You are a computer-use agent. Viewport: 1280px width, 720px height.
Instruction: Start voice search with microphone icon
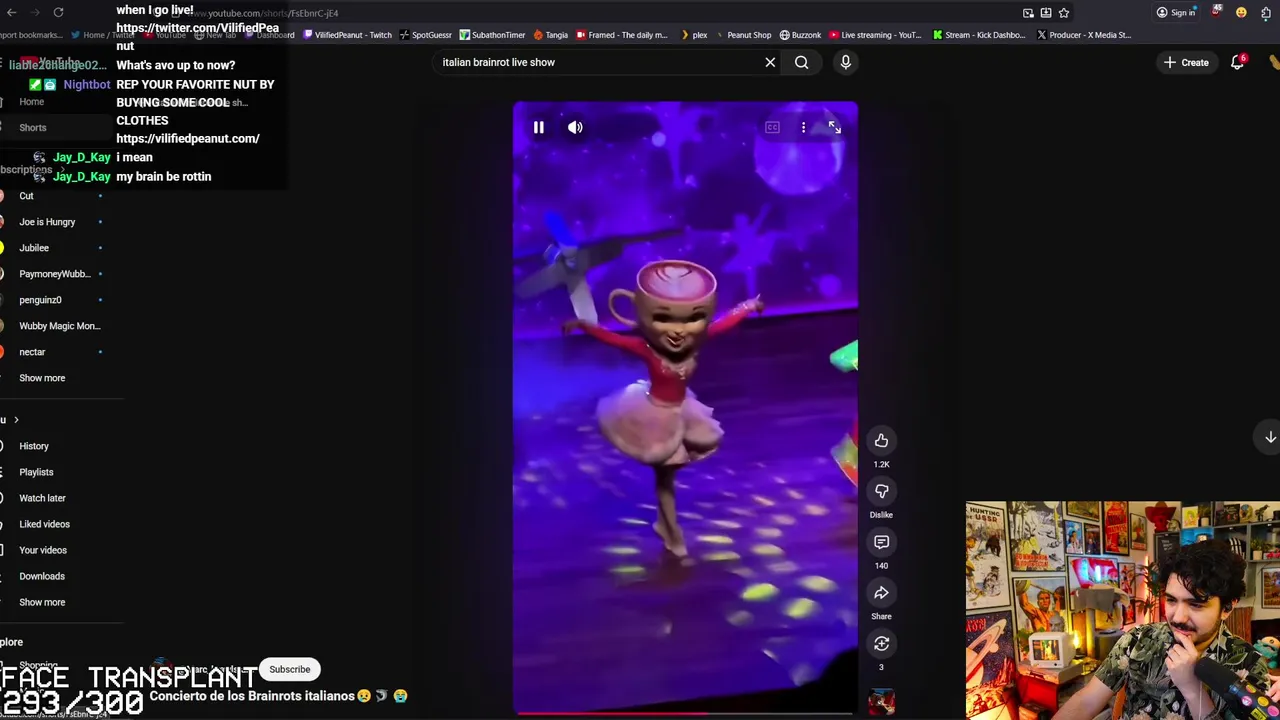(x=845, y=62)
